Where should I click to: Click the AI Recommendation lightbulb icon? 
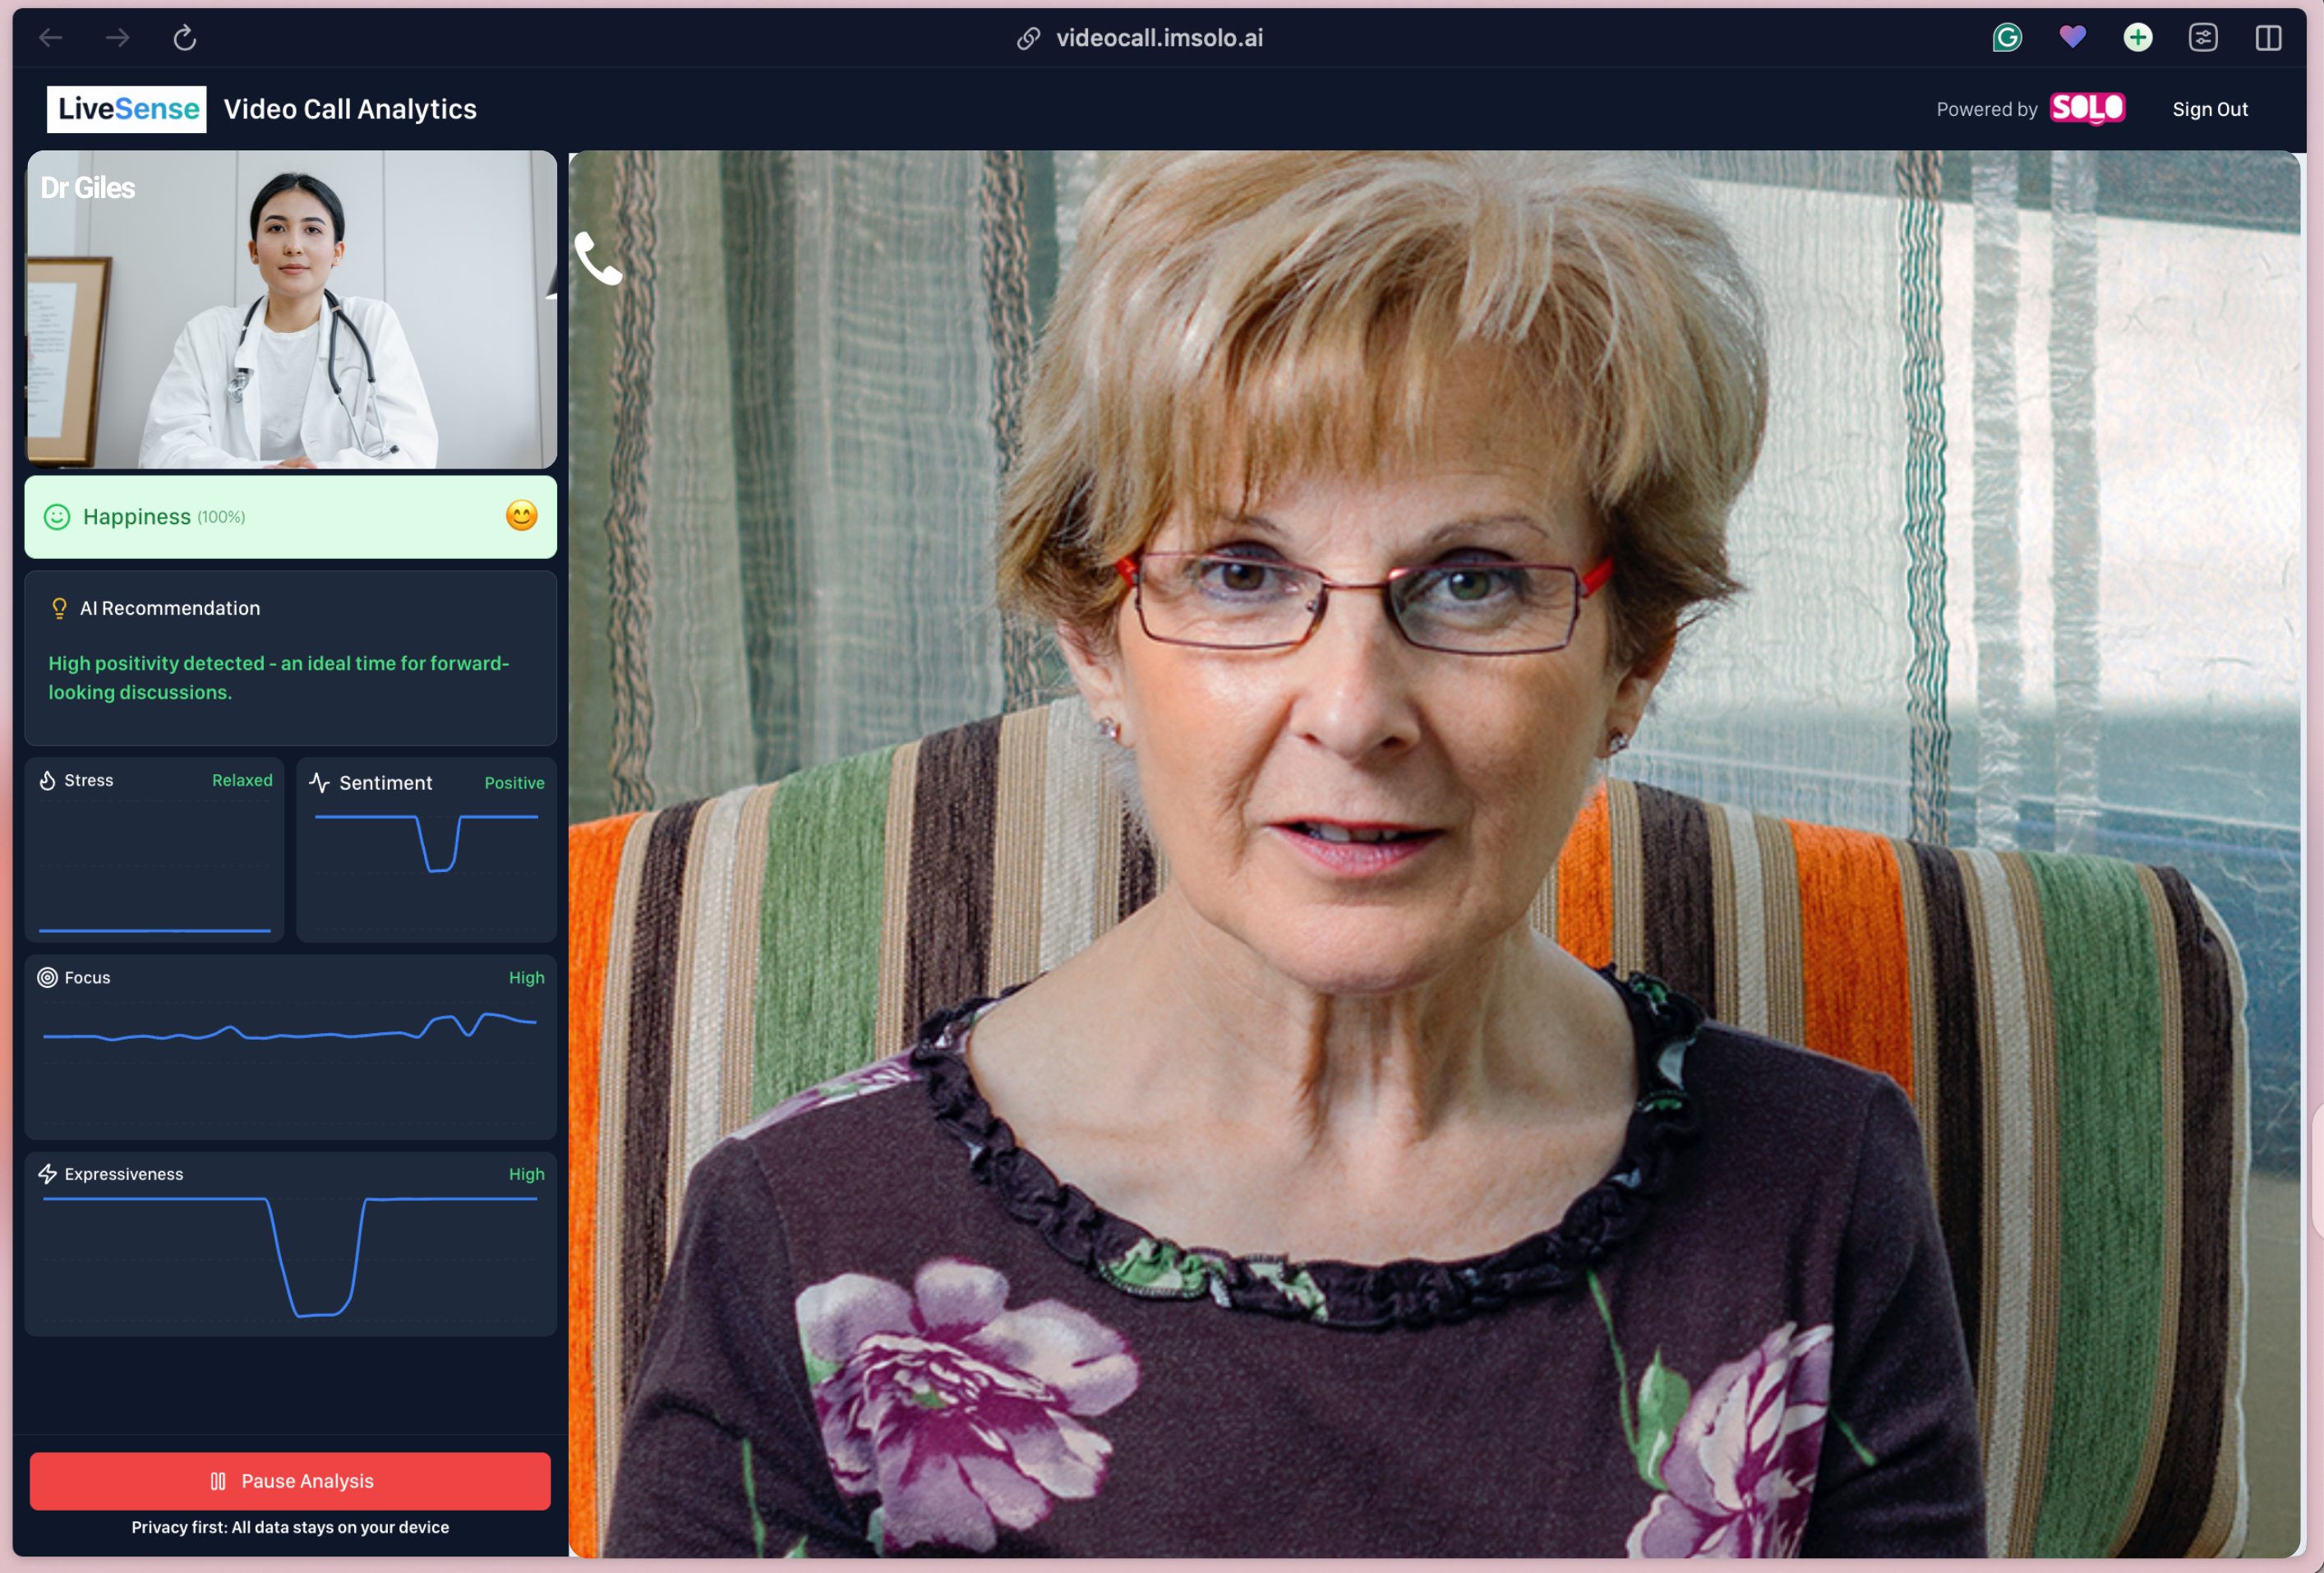[x=59, y=608]
